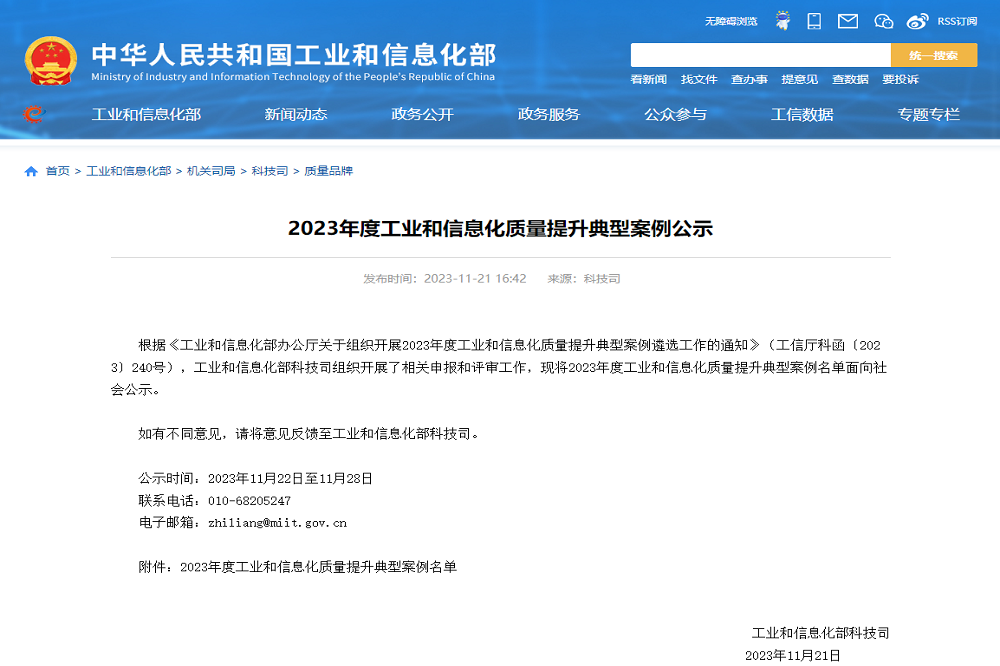Click the home icon in breadcrumb
Screen dimensions: 1000x666
31,171
